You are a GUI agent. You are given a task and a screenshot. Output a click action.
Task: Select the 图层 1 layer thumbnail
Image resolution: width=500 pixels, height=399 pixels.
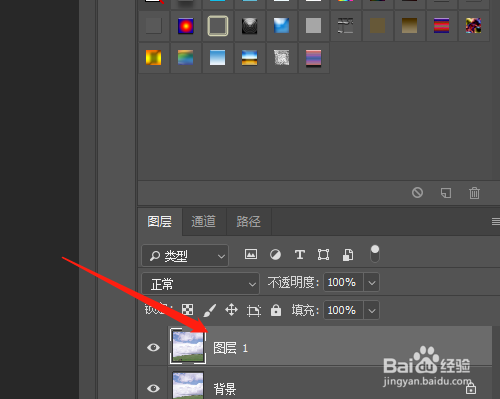(x=188, y=346)
